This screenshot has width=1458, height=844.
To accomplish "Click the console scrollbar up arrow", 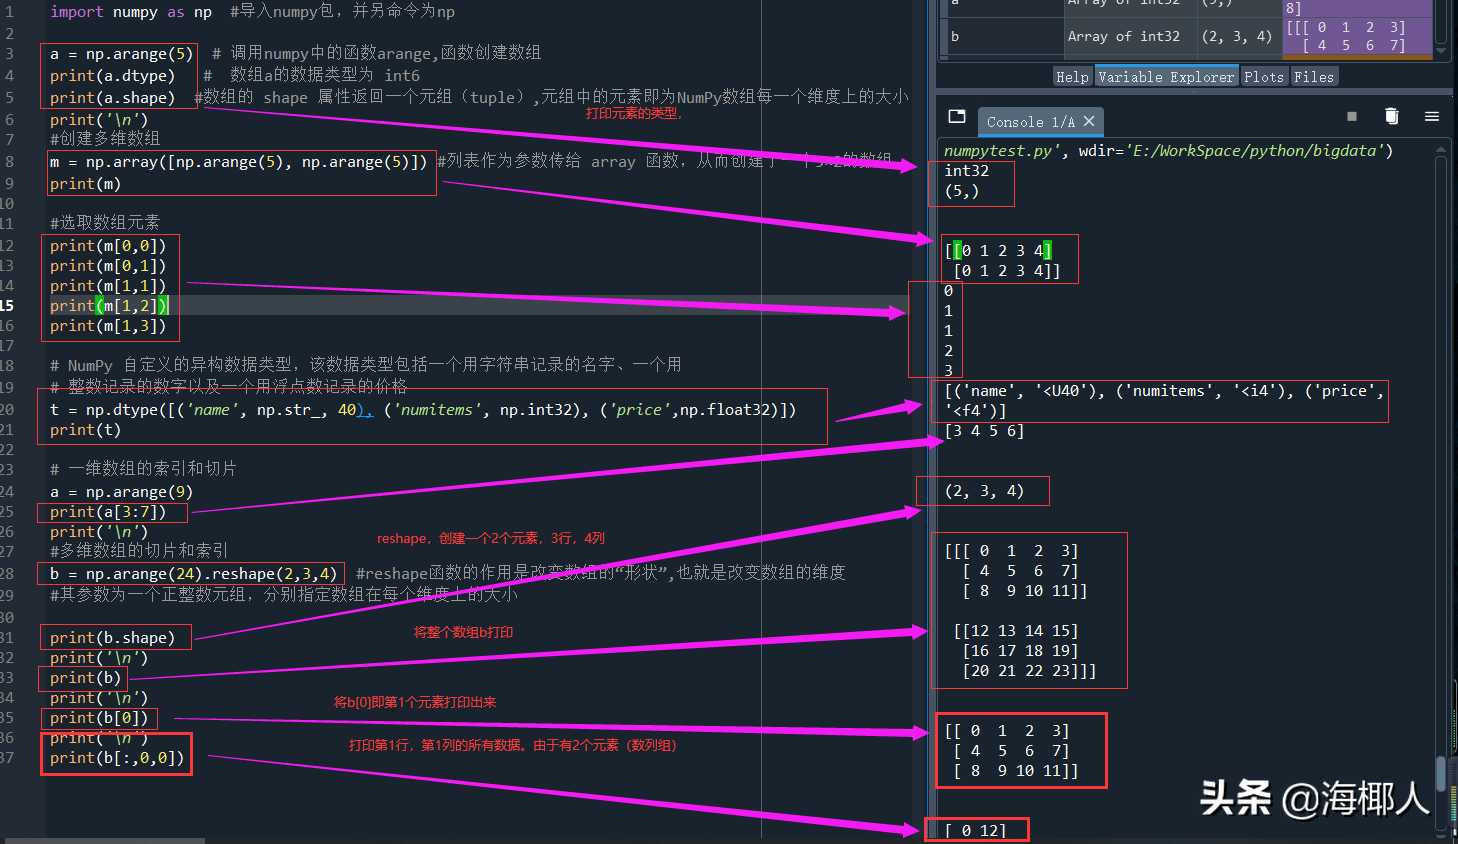I will tap(1441, 151).
